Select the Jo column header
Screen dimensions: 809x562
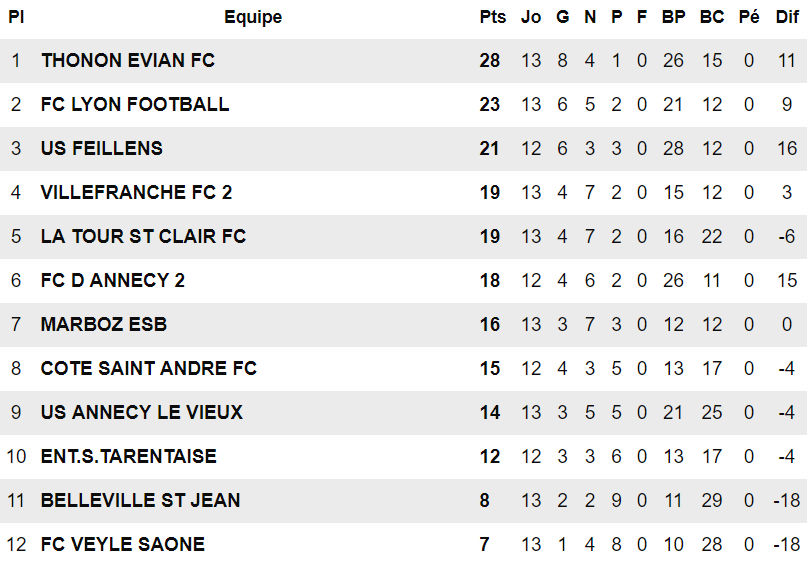531,17
